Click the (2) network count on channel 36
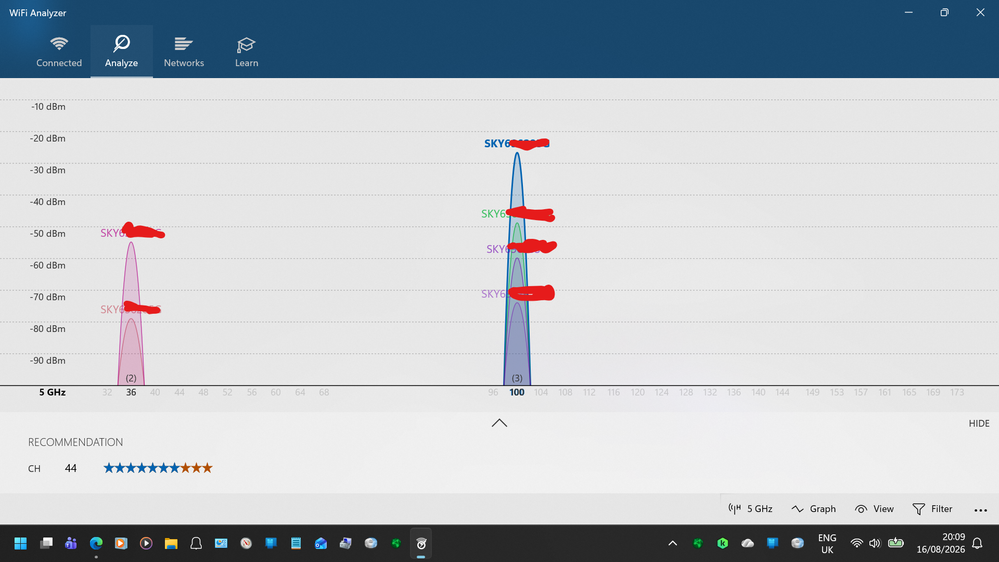Viewport: 999px width, 562px height. point(131,378)
